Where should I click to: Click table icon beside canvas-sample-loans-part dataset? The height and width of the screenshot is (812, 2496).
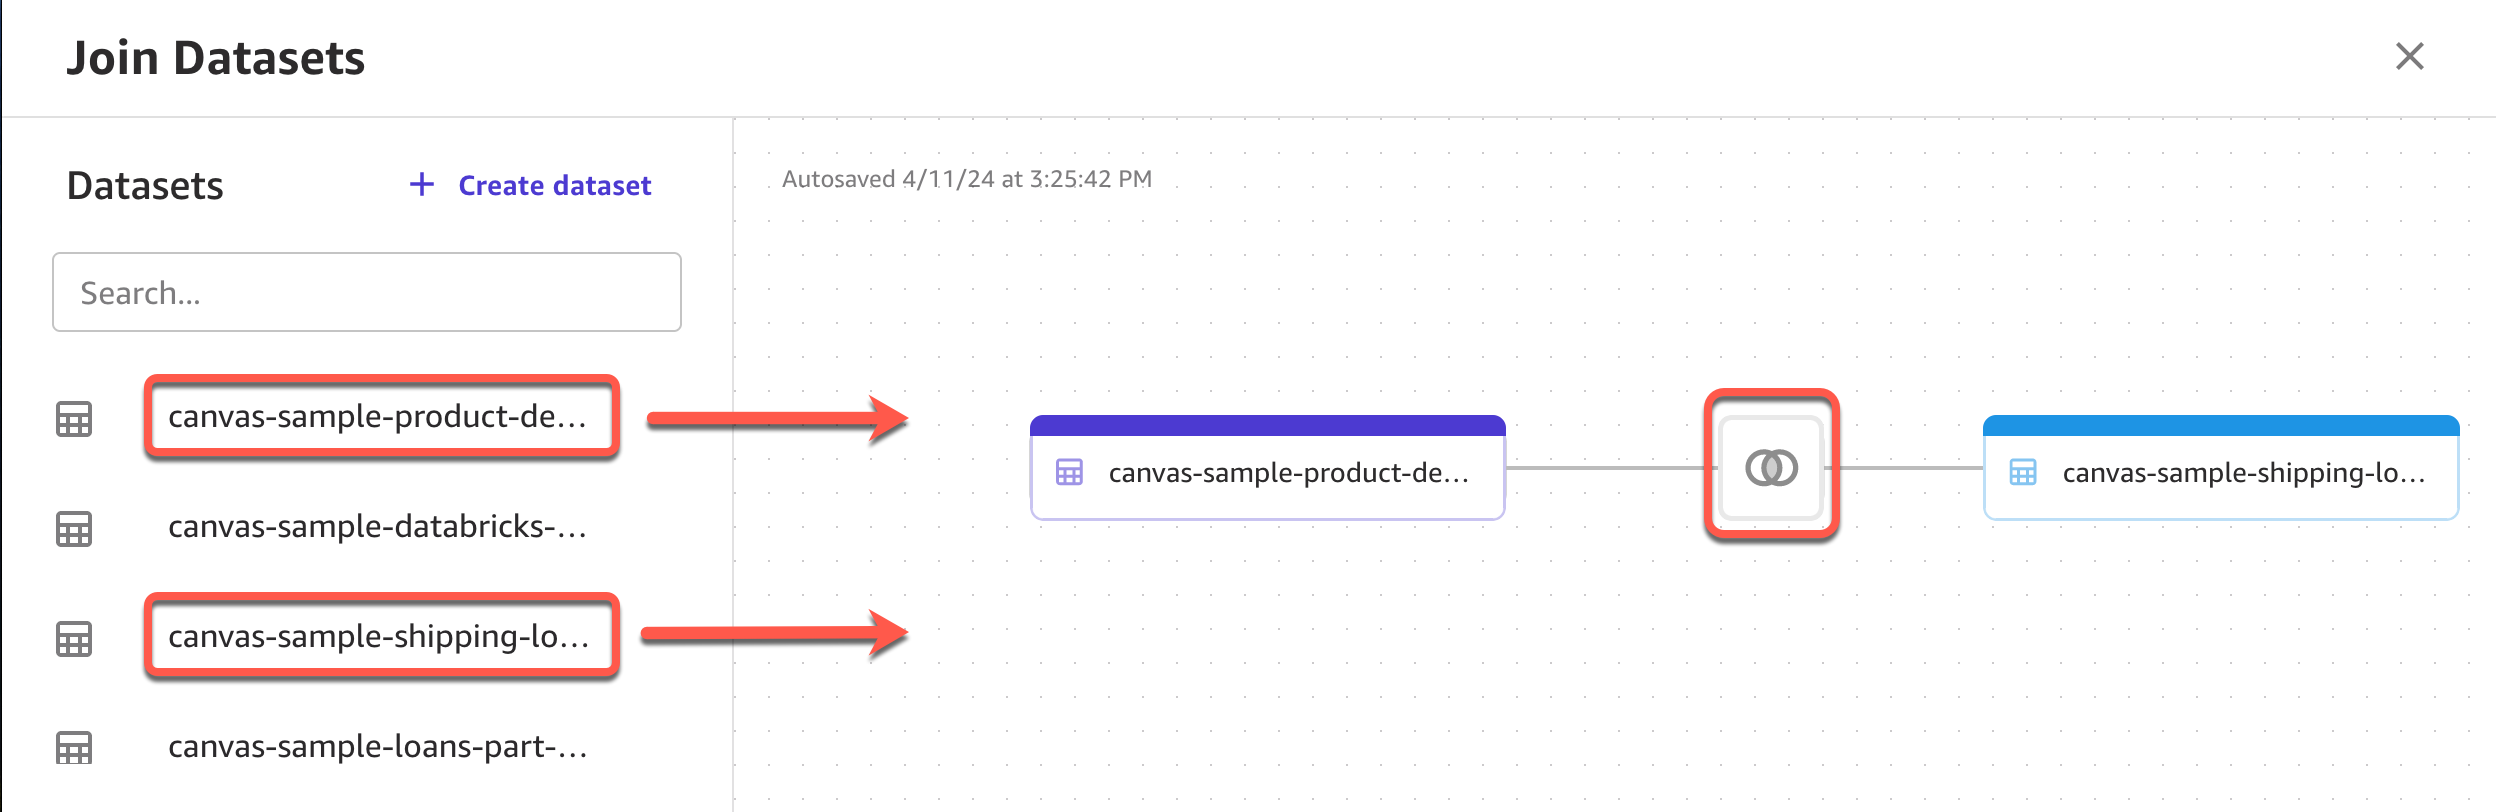(x=74, y=747)
